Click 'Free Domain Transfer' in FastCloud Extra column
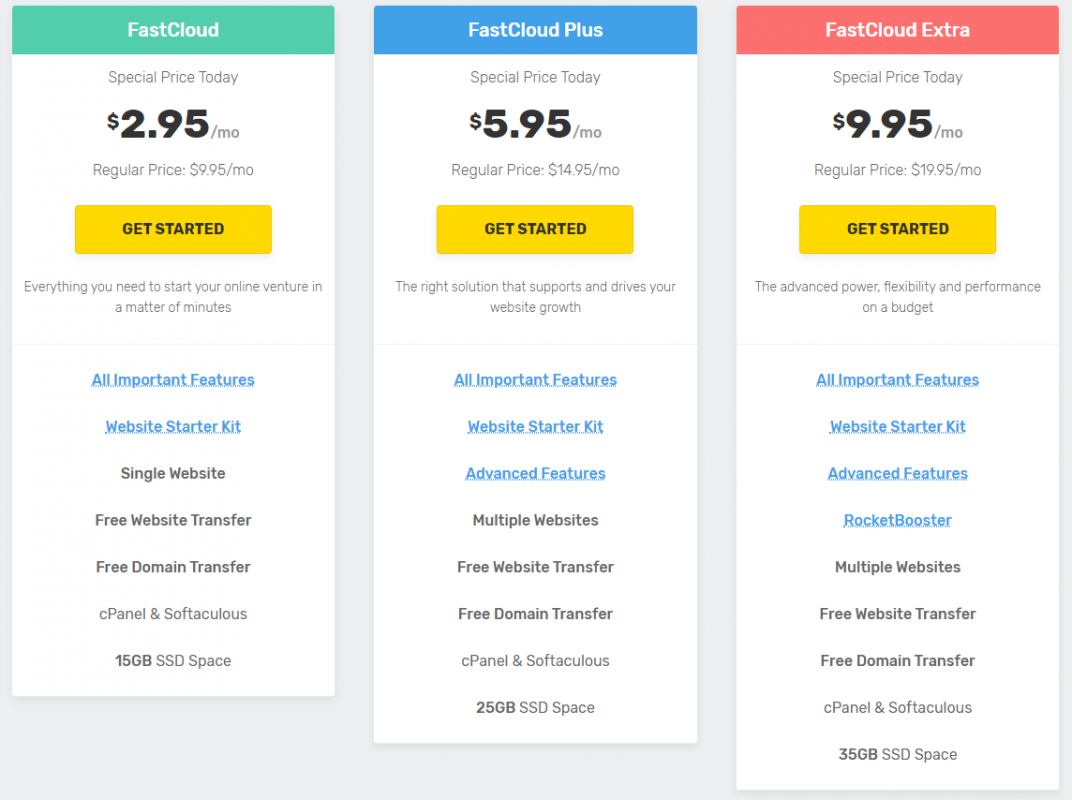 coord(898,661)
